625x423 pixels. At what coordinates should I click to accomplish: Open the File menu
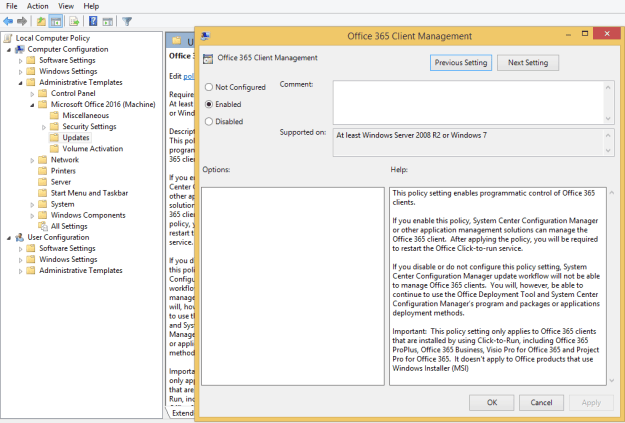pos(12,6)
